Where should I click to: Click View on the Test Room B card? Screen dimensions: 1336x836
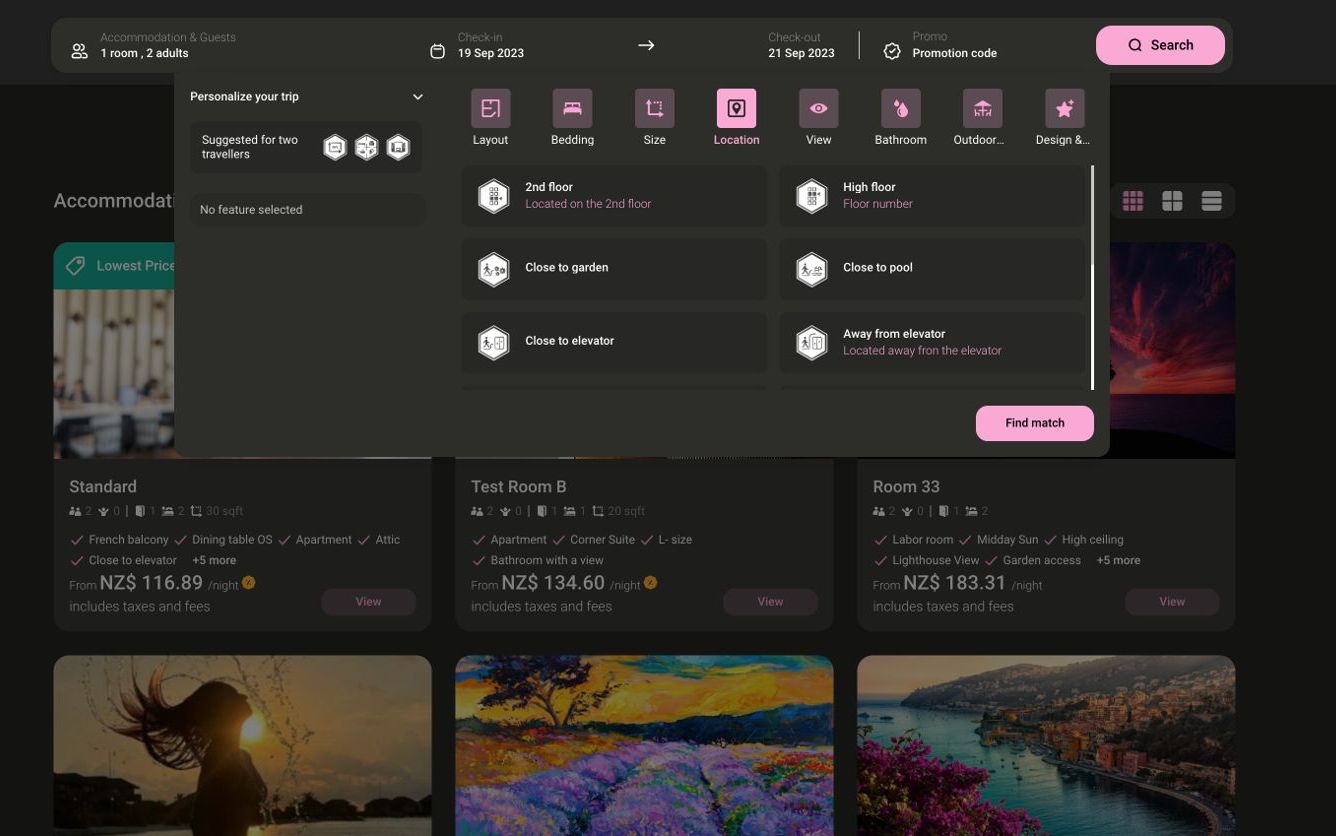(770, 602)
